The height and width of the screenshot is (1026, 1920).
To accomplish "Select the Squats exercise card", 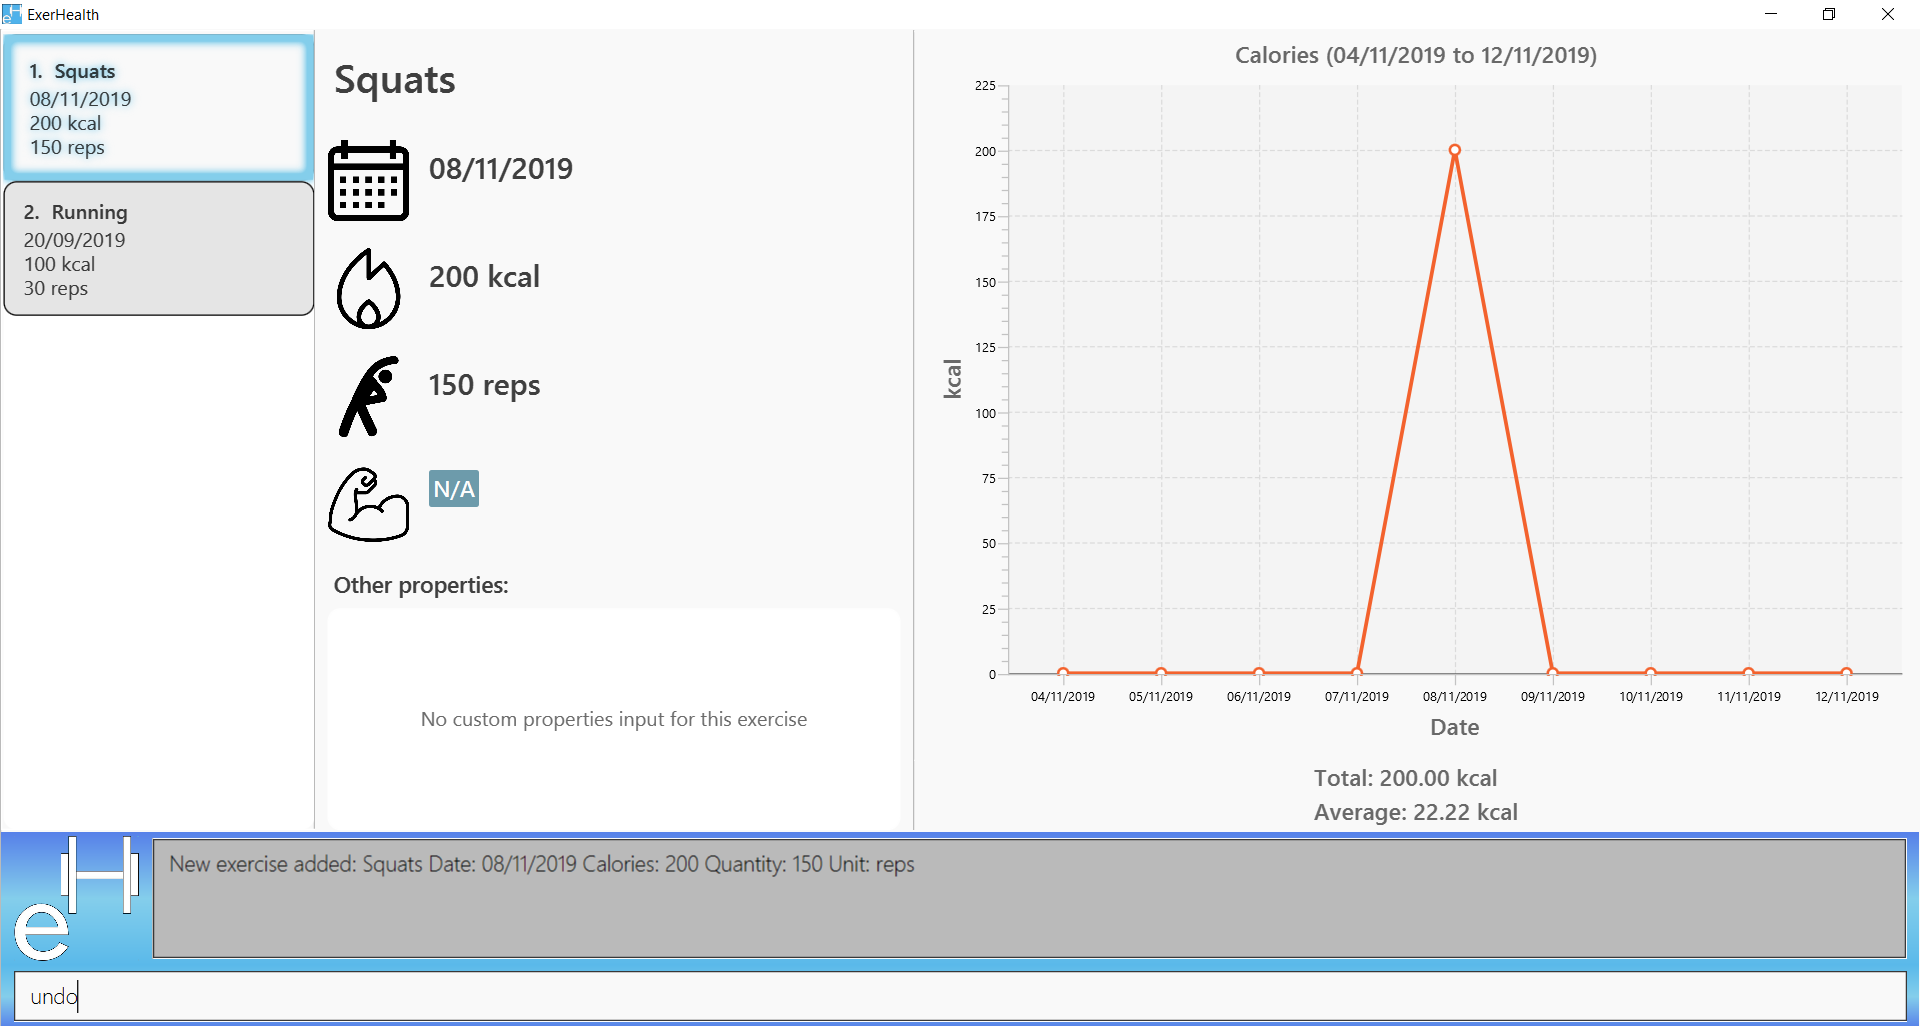I will 159,108.
